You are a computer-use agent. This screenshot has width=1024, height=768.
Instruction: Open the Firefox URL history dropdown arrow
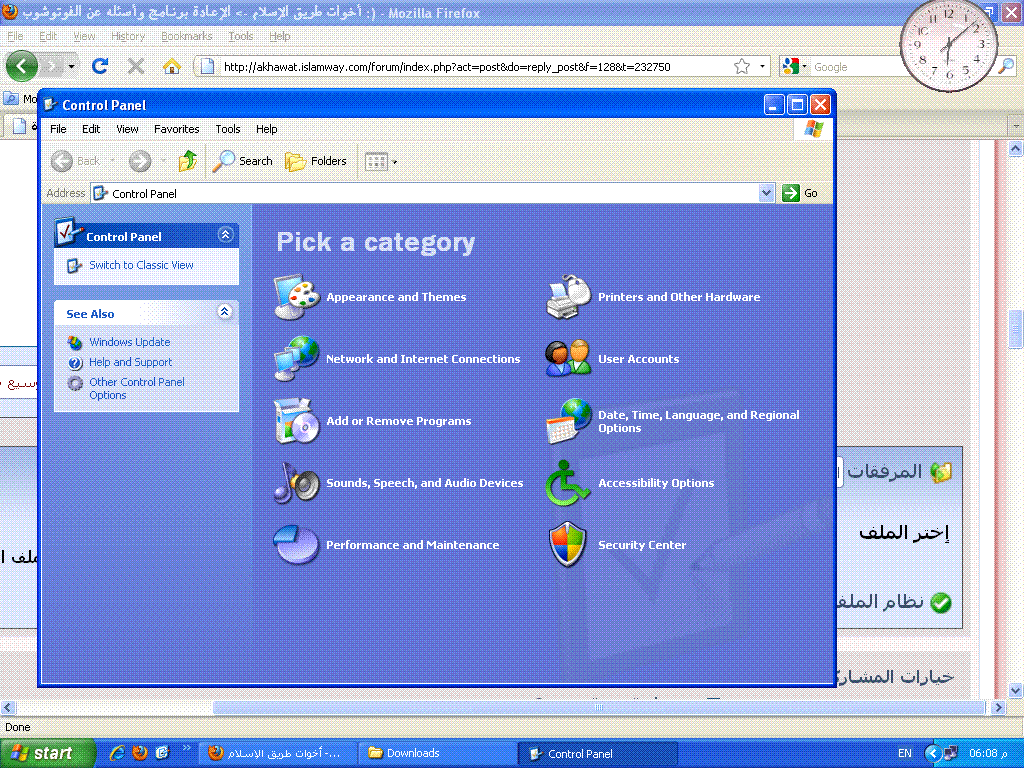click(761, 66)
